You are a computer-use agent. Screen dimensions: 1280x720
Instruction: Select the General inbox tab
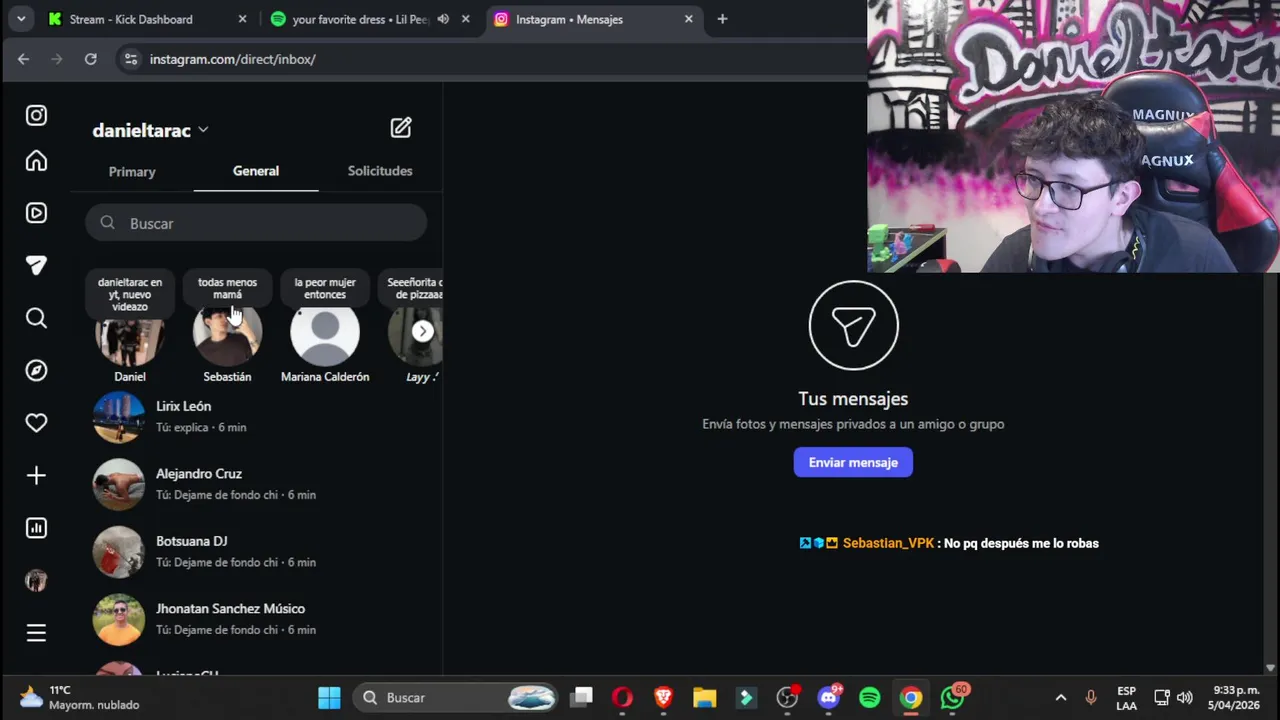click(x=256, y=171)
